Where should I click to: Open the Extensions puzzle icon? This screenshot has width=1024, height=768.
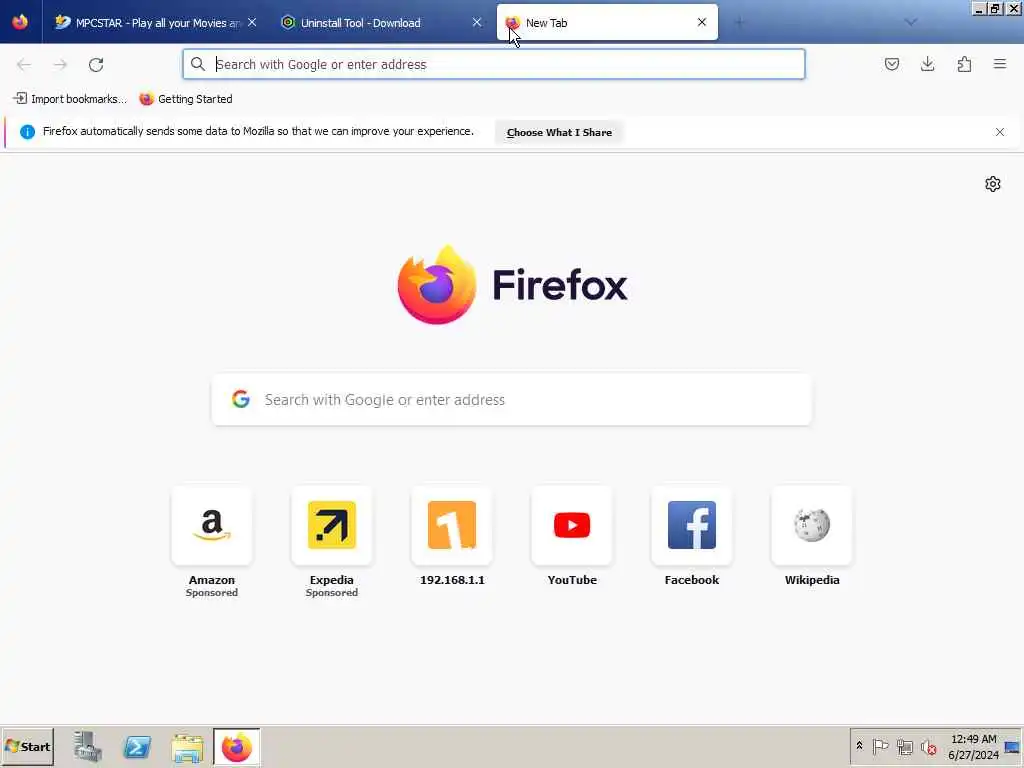[964, 64]
